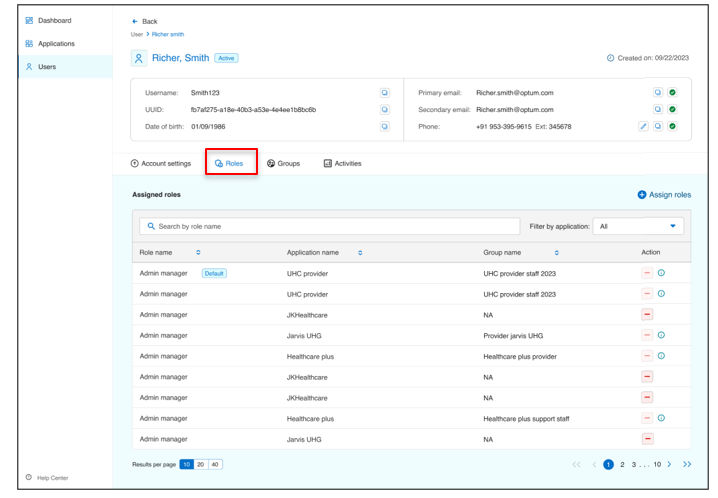Screen dimensions: 718x498
Task: Copy the Secondary email address
Action: pyautogui.click(x=658, y=109)
